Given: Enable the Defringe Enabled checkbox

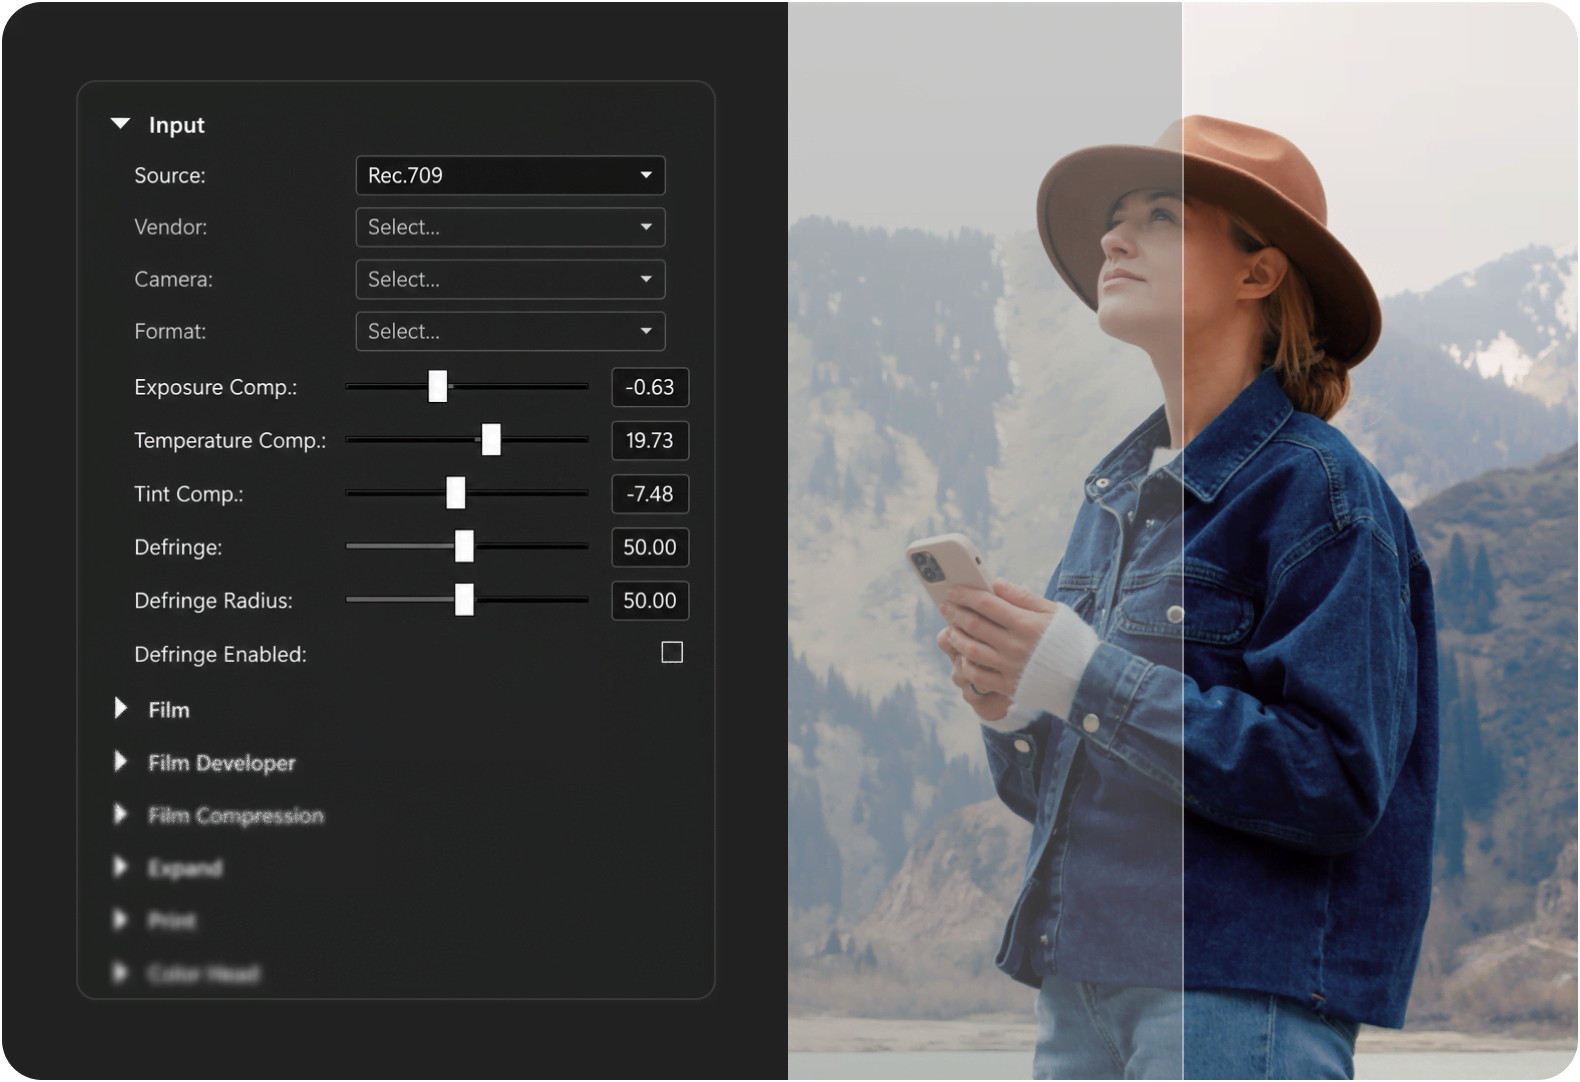Looking at the screenshot, I should pyautogui.click(x=672, y=653).
